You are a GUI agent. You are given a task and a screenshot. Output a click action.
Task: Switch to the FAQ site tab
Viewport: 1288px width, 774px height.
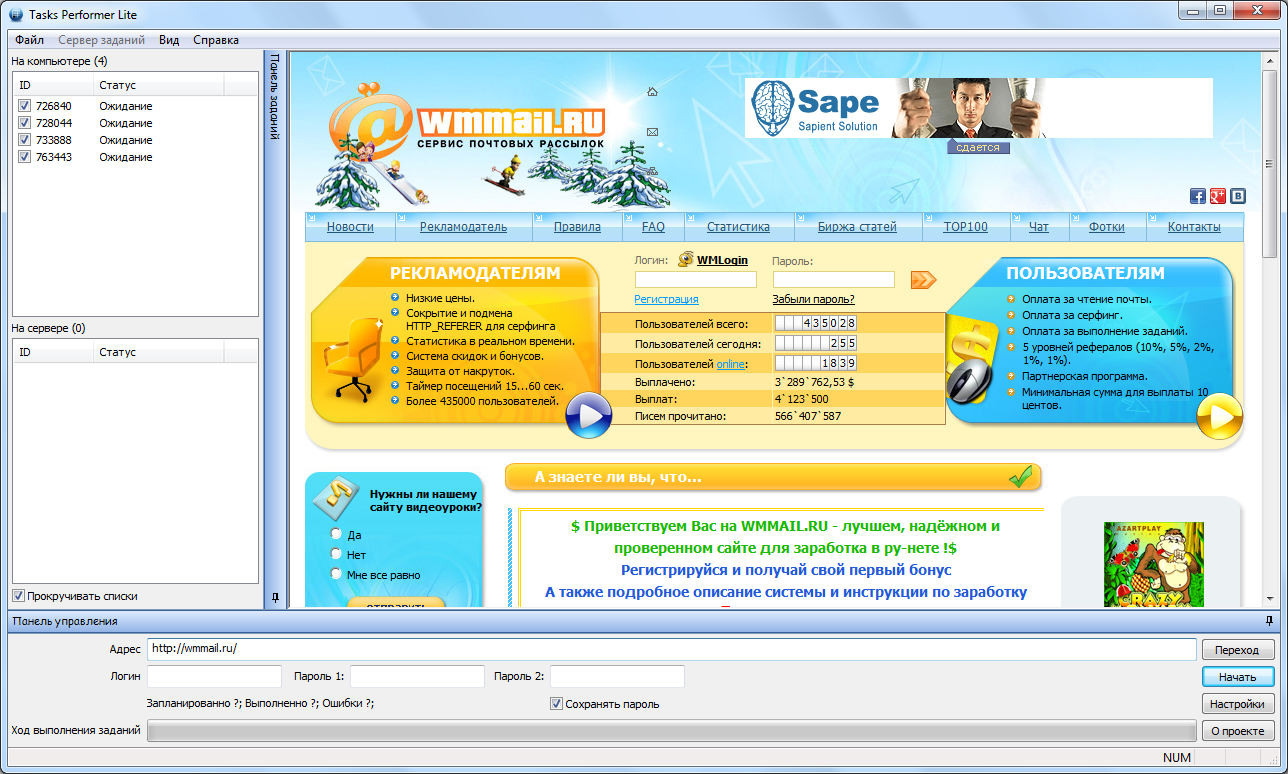pyautogui.click(x=653, y=227)
